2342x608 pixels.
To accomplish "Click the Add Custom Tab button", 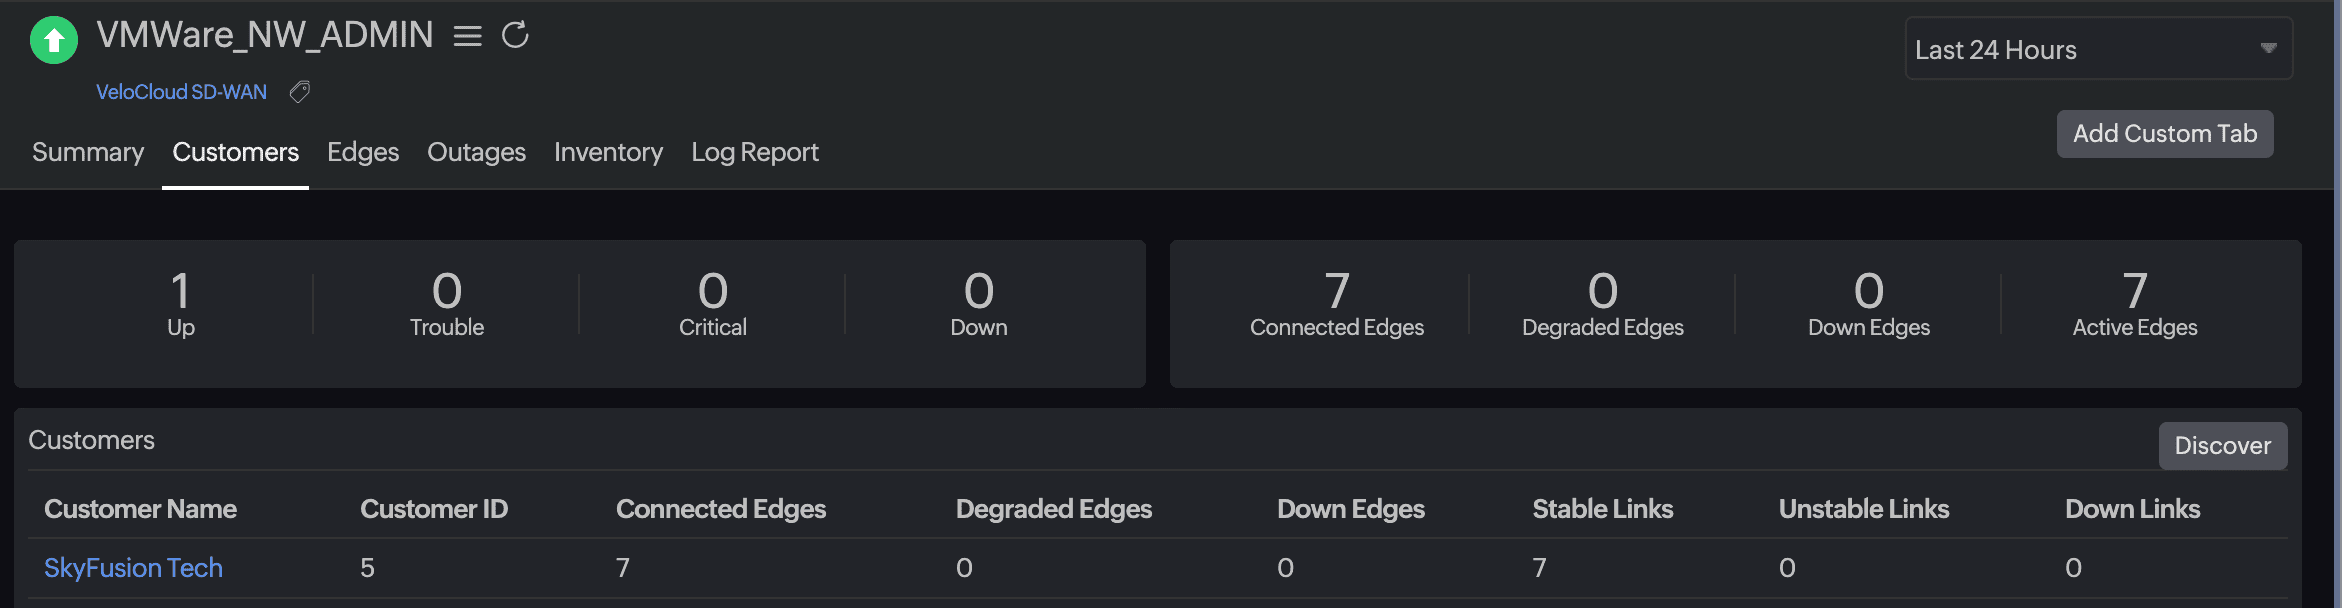I will pyautogui.click(x=2164, y=133).
